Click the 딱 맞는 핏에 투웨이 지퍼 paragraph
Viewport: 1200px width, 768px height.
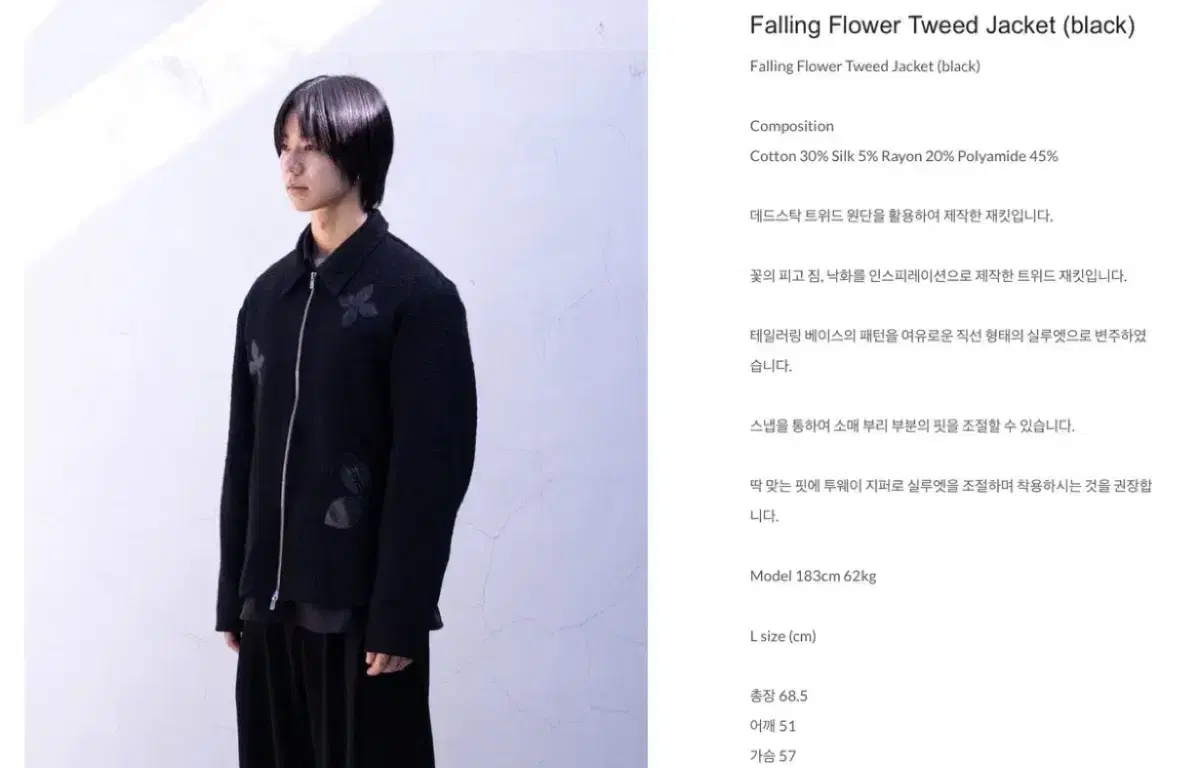(950, 501)
